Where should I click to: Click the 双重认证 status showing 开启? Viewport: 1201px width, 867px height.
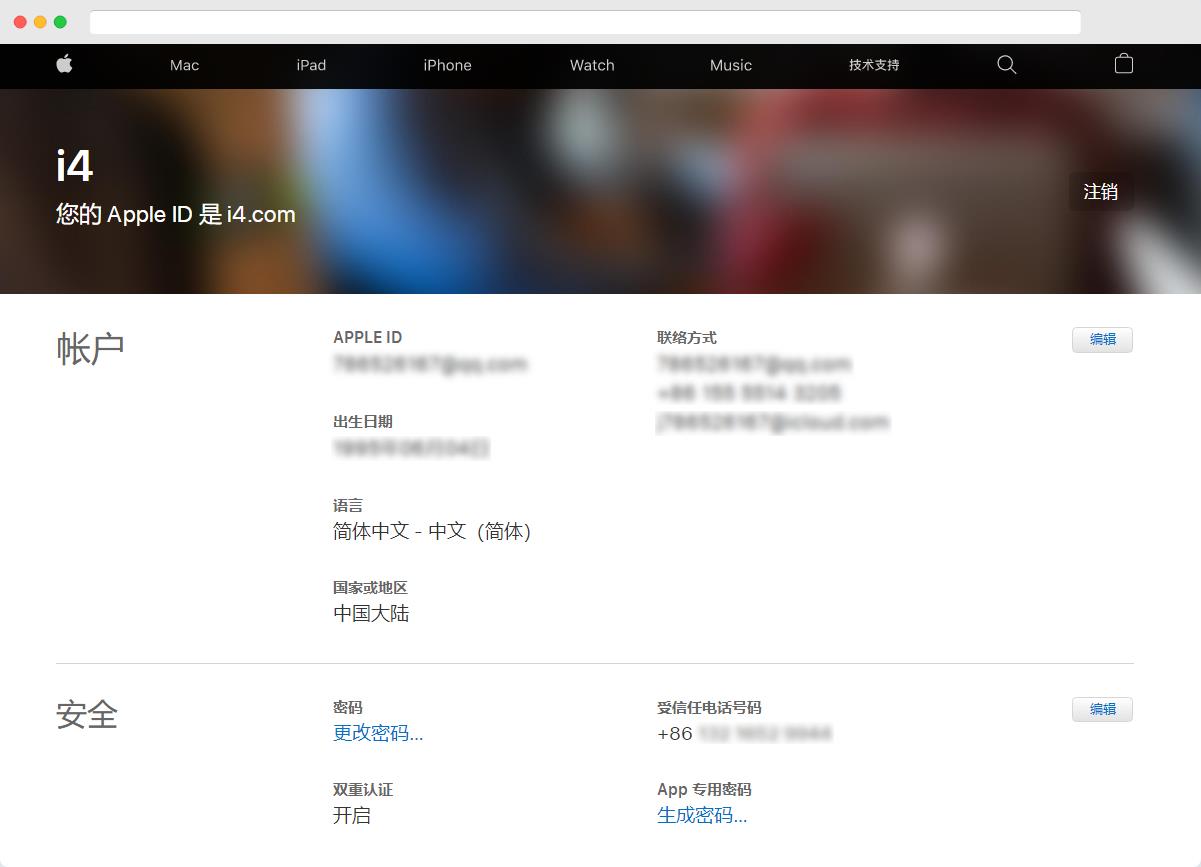[x=353, y=815]
